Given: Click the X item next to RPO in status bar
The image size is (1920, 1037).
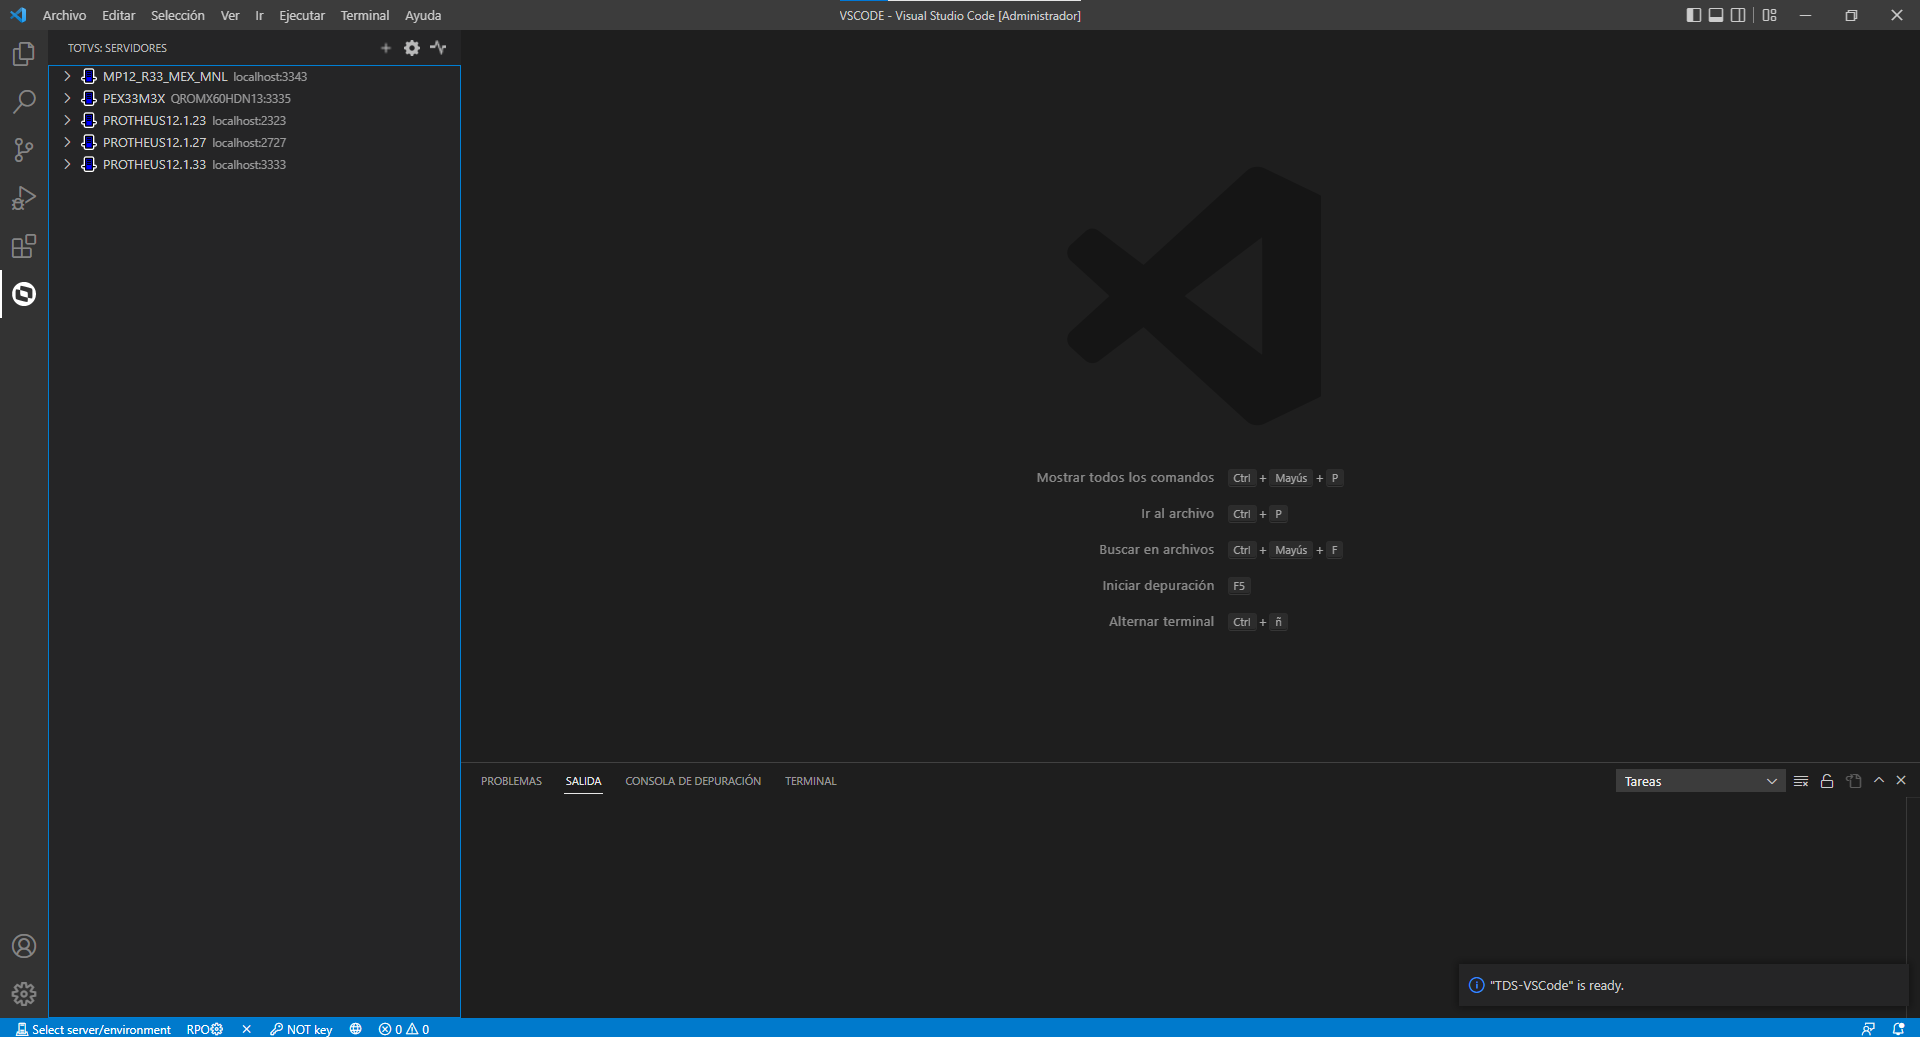Looking at the screenshot, I should [246, 1029].
